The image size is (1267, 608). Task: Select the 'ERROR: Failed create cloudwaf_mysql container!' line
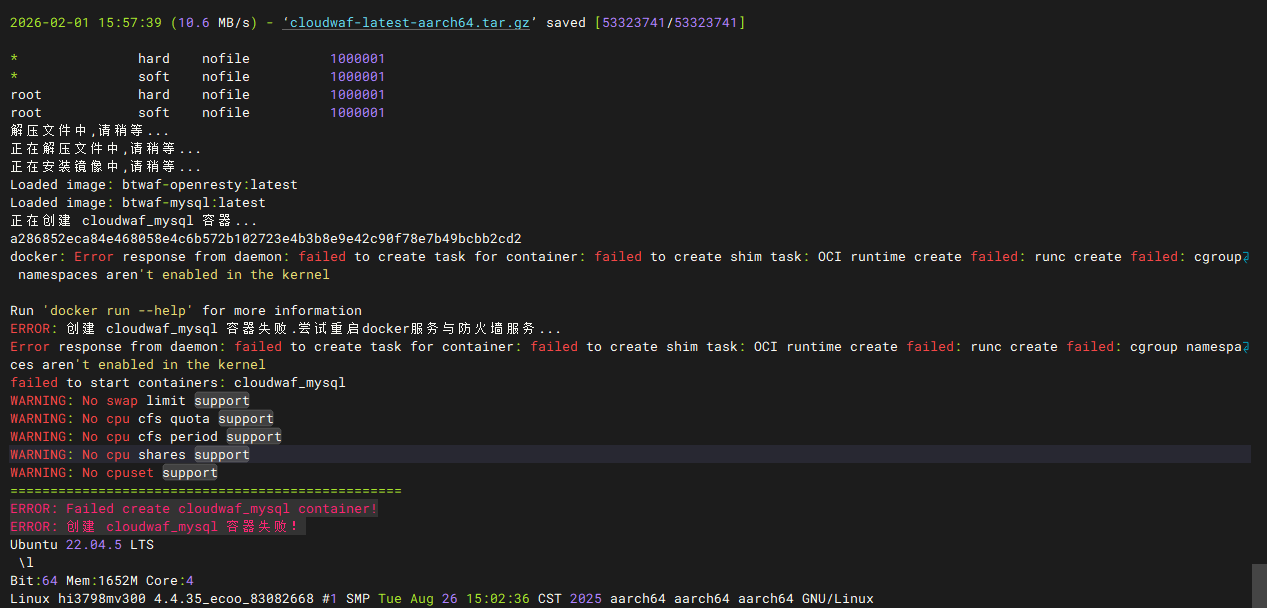[x=195, y=508]
